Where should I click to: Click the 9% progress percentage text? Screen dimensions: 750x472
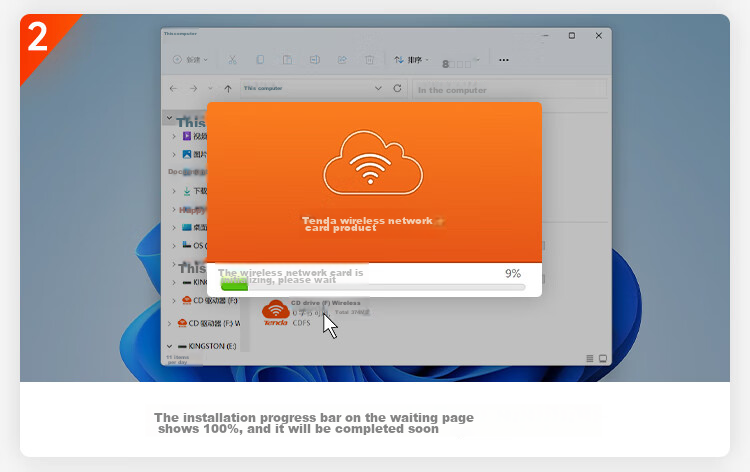pyautogui.click(x=513, y=274)
